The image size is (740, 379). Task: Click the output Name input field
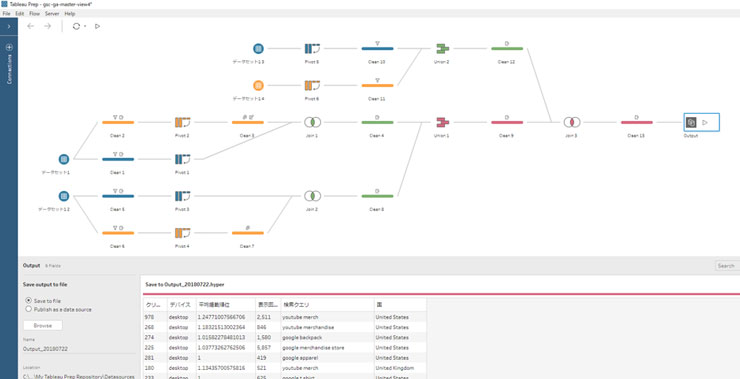[79, 349]
